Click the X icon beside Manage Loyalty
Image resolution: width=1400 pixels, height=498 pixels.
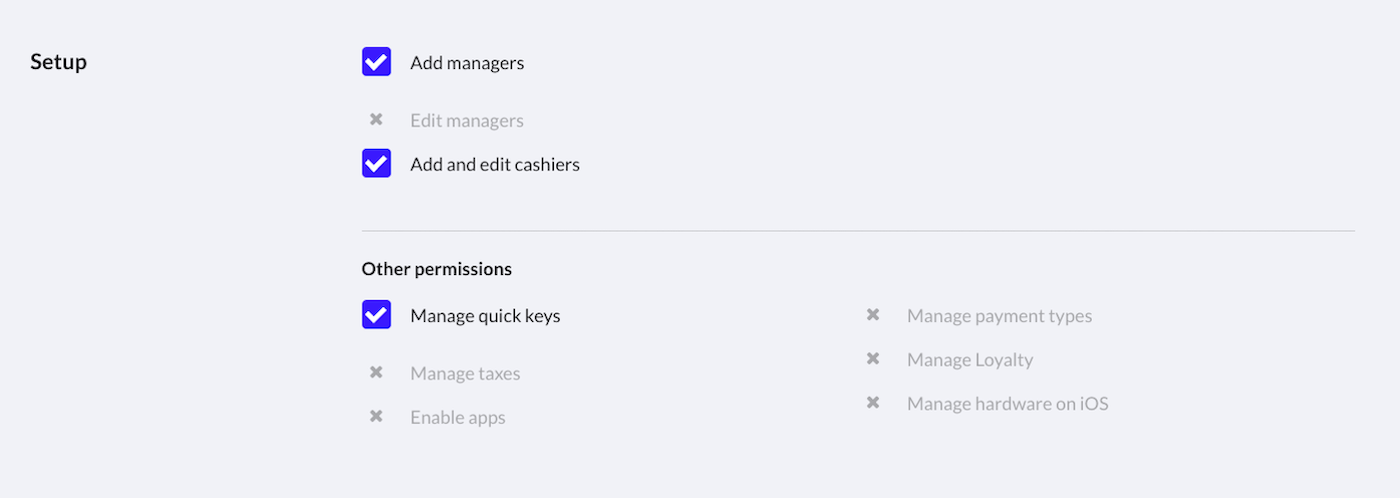point(872,359)
